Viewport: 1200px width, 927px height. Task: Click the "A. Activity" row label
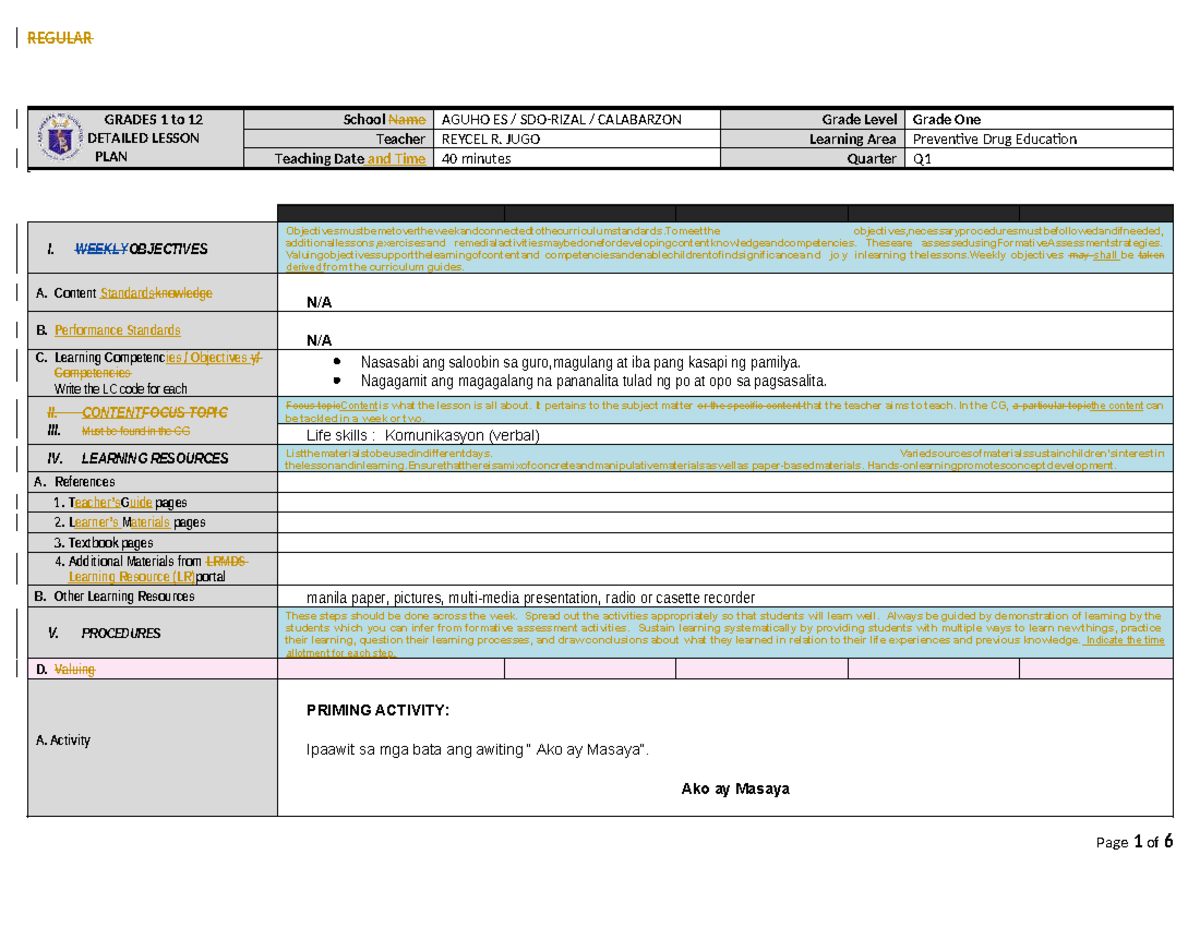coord(62,741)
